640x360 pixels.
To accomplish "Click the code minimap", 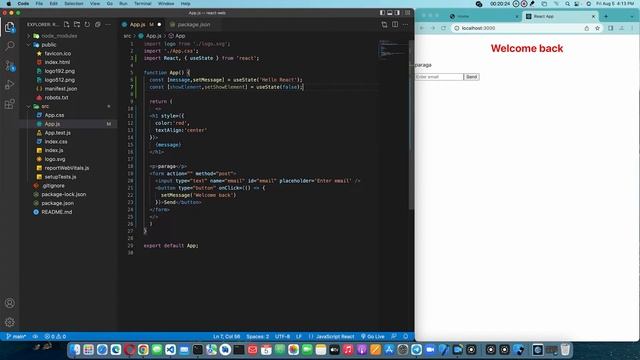I will pos(393,49).
